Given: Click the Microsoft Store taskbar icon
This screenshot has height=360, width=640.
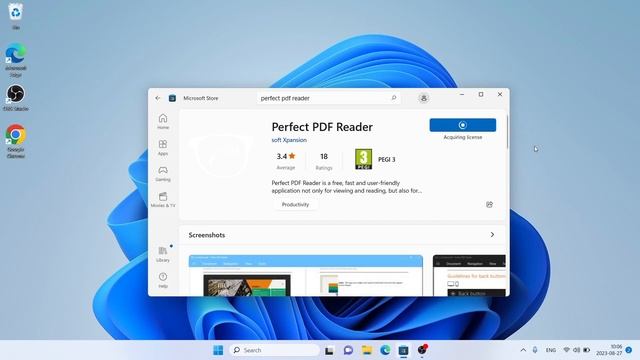Looking at the screenshot, I should [403, 350].
